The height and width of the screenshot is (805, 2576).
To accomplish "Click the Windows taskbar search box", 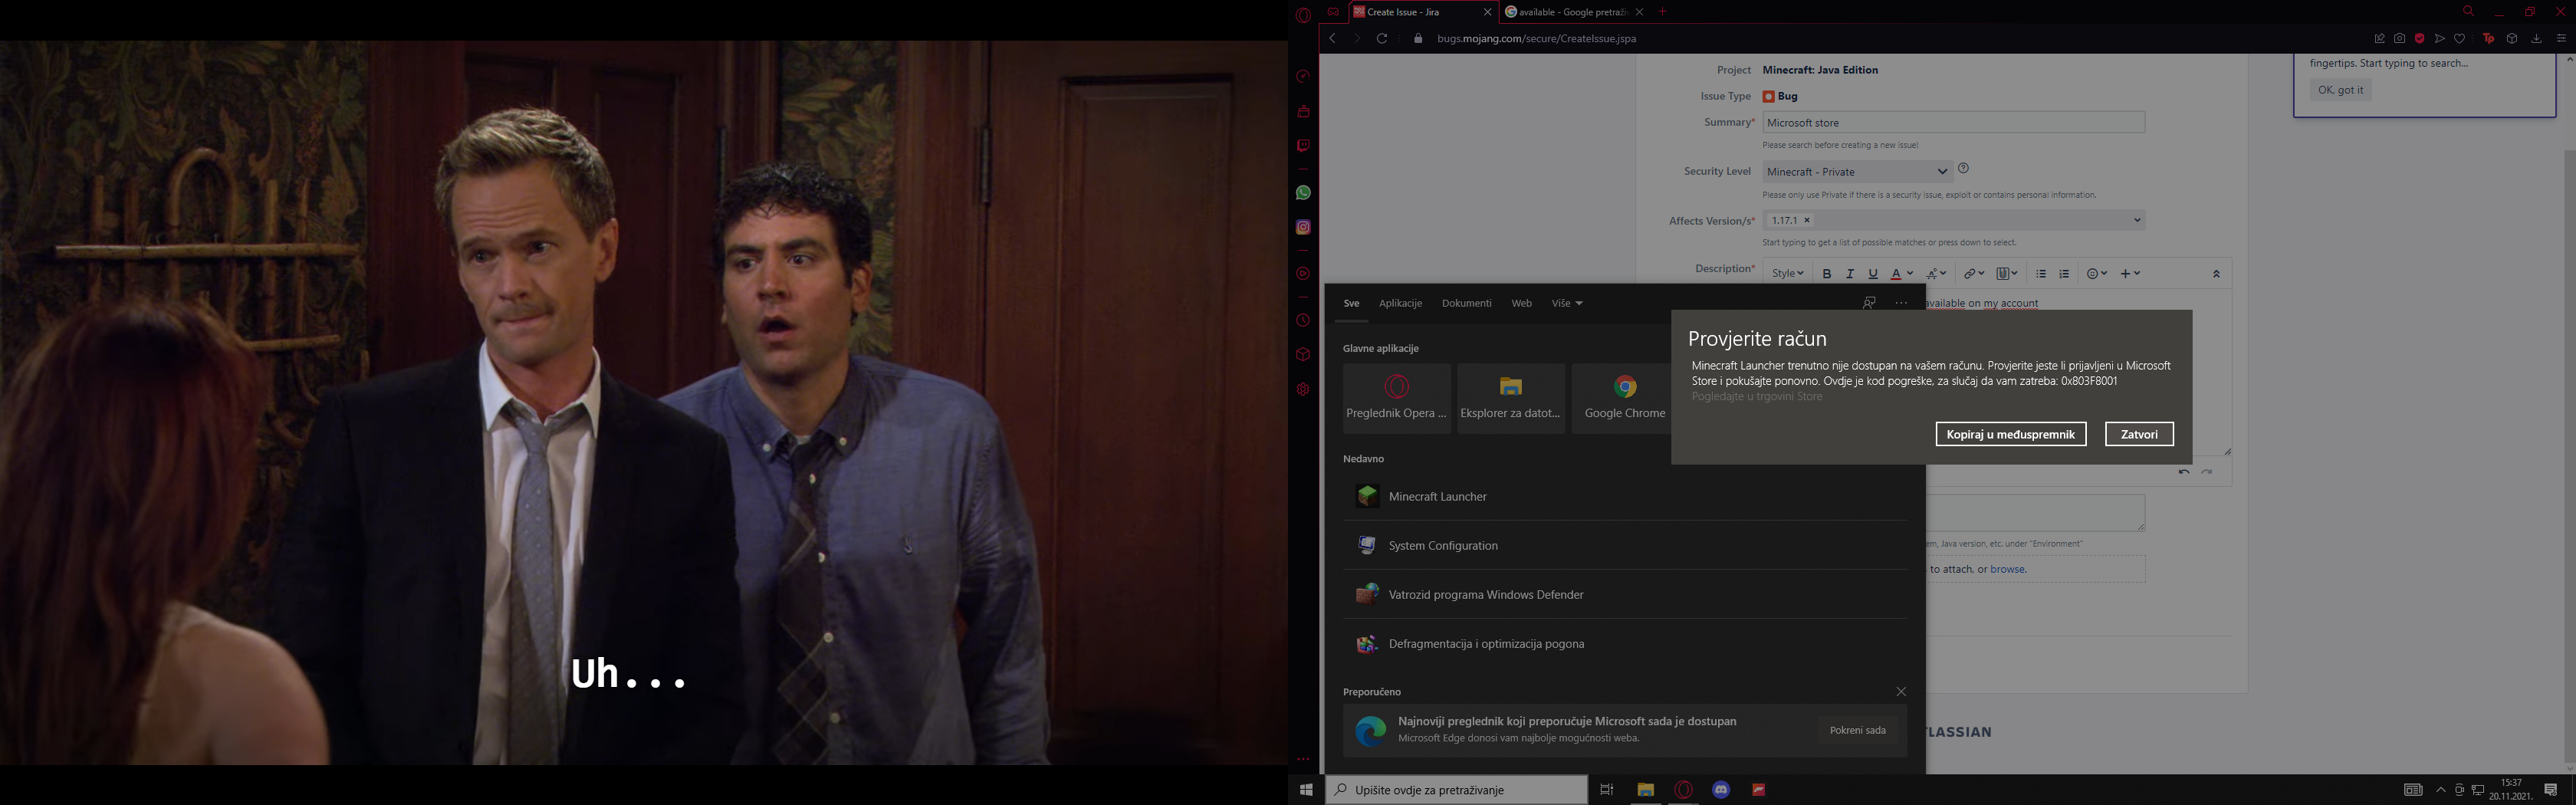I will click(1456, 790).
